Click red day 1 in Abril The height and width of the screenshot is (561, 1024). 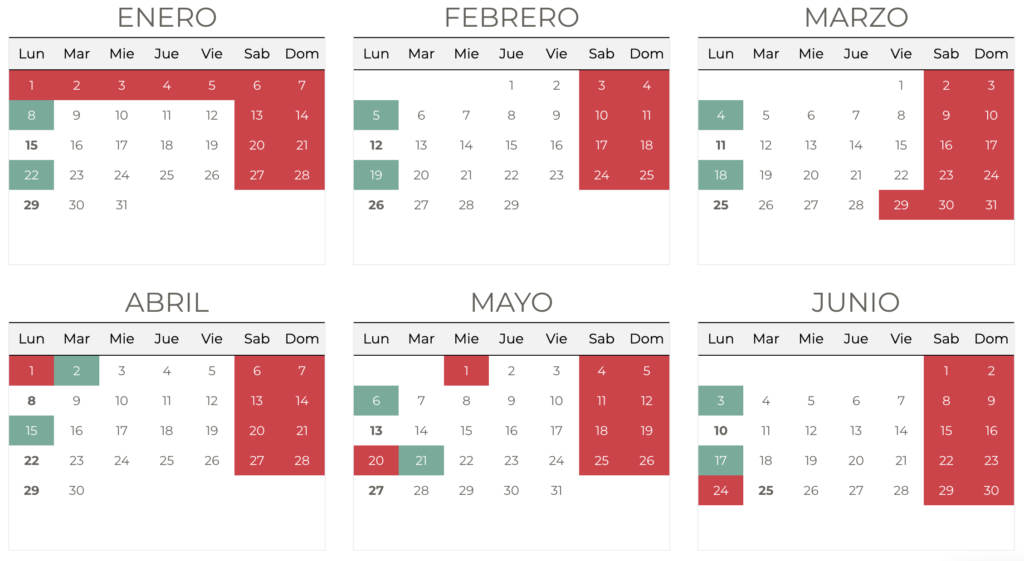point(31,371)
